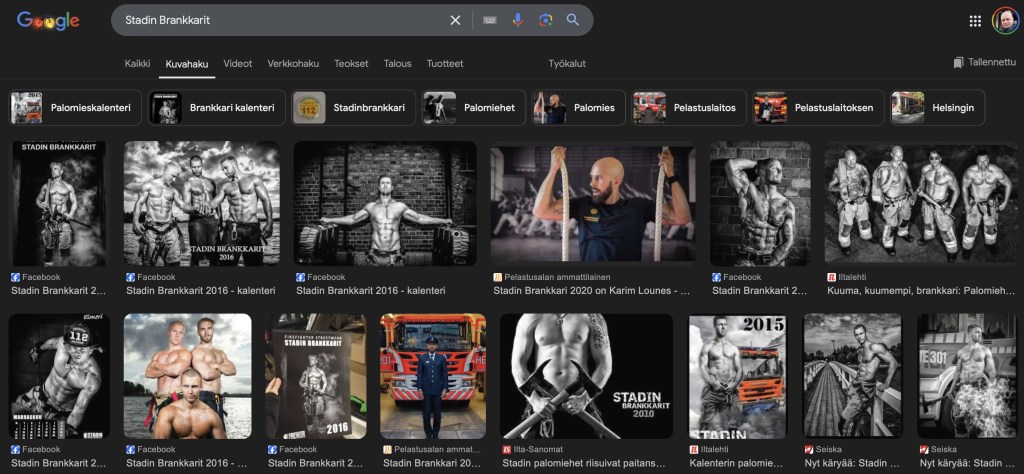Switch to the Kaikki tab

click(137, 64)
